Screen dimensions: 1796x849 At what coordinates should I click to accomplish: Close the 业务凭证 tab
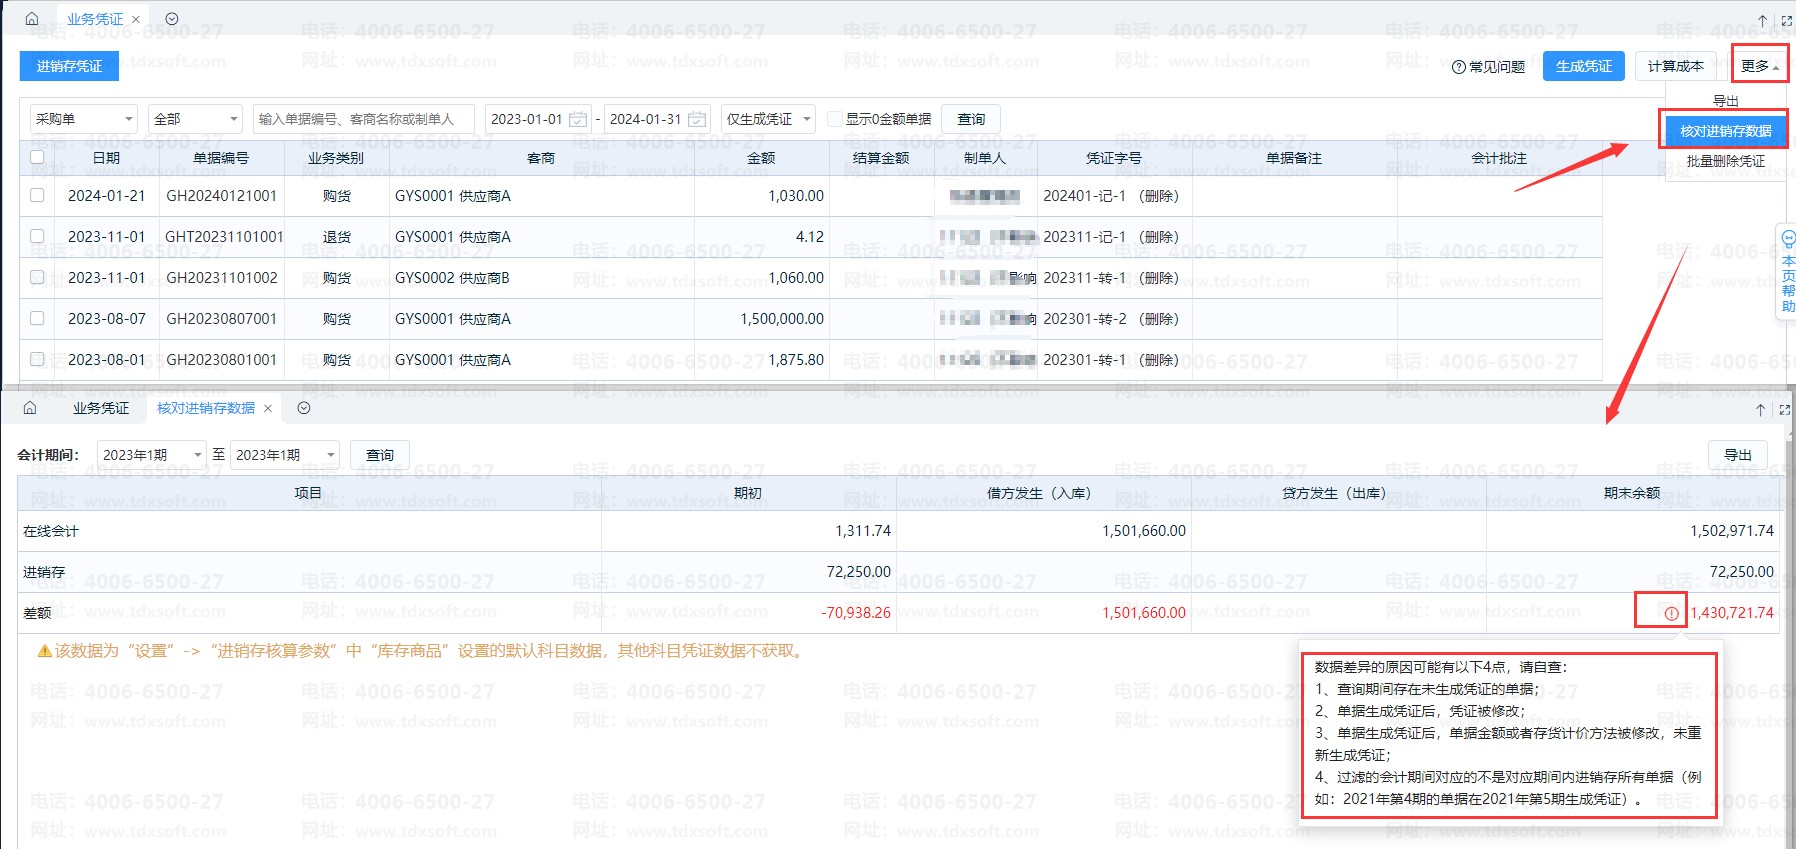coord(136,19)
